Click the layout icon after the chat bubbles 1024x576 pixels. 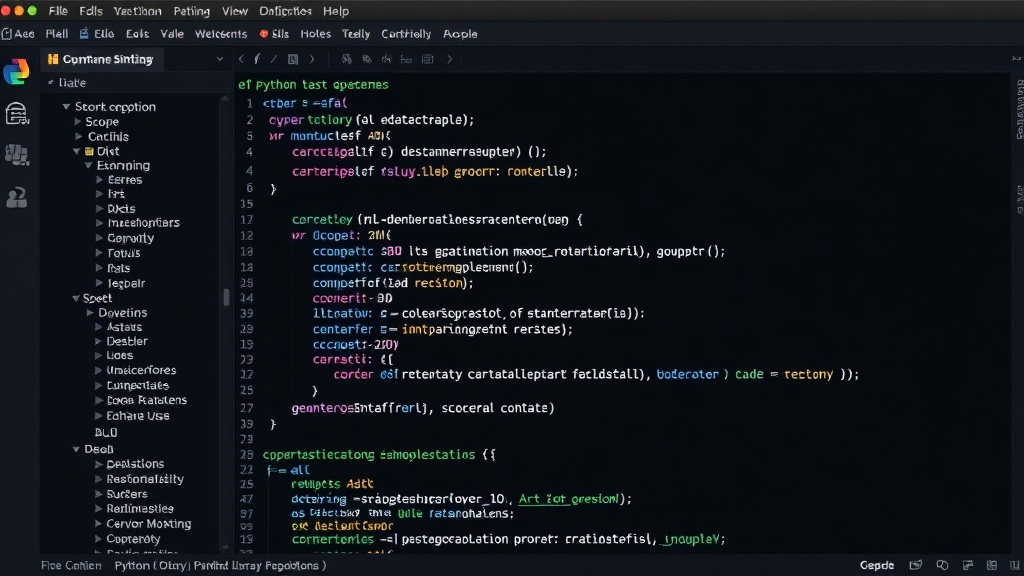[x=968, y=565]
